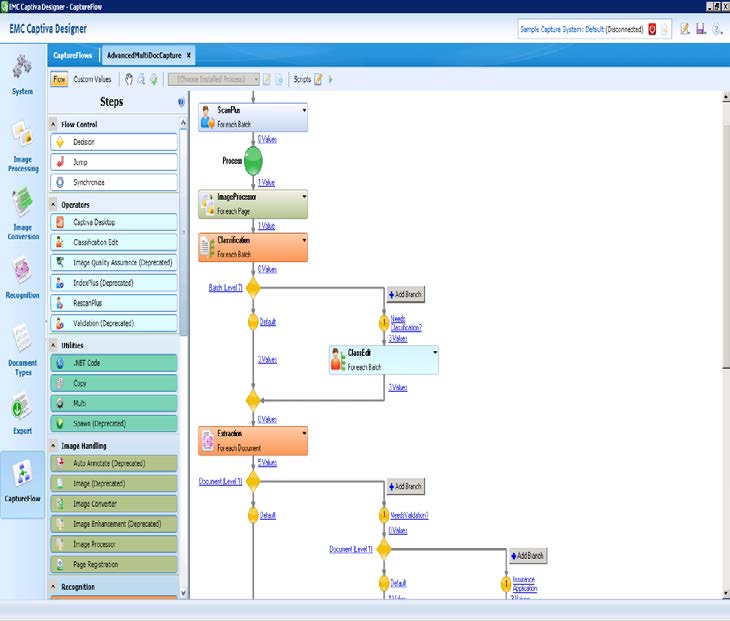Click the note icon after process dropdown
730x621 pixels.
click(267, 79)
